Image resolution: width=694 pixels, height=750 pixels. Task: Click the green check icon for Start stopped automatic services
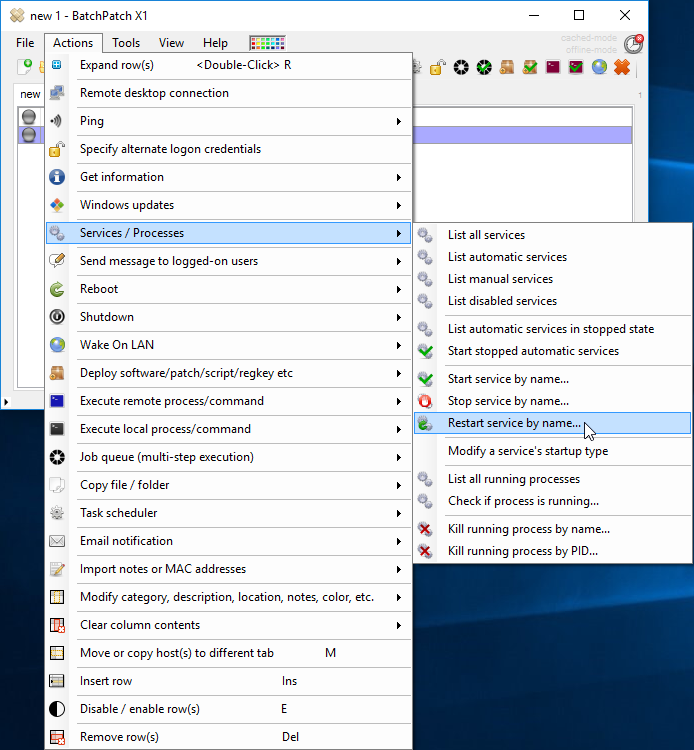click(425, 351)
